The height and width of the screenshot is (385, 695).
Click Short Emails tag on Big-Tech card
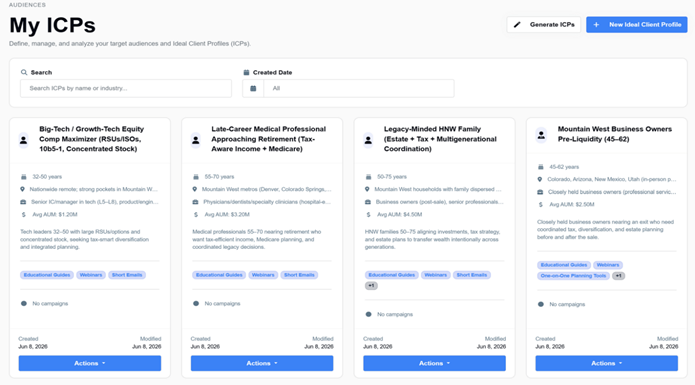pyautogui.click(x=127, y=275)
